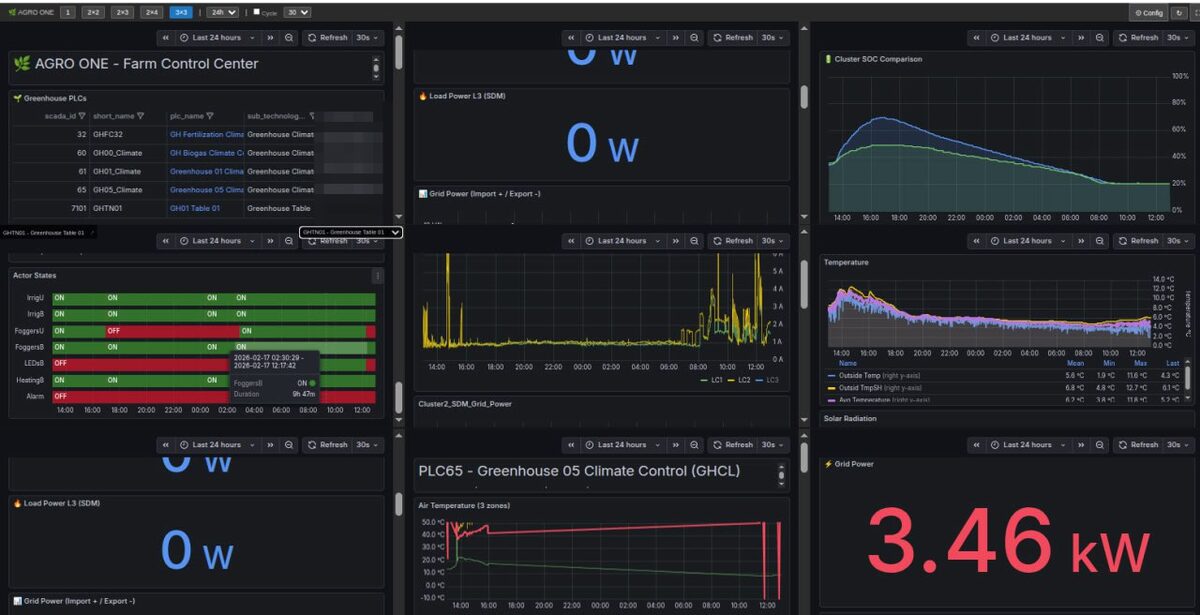Step time range back above Cluster SOC Comparison

click(976, 38)
